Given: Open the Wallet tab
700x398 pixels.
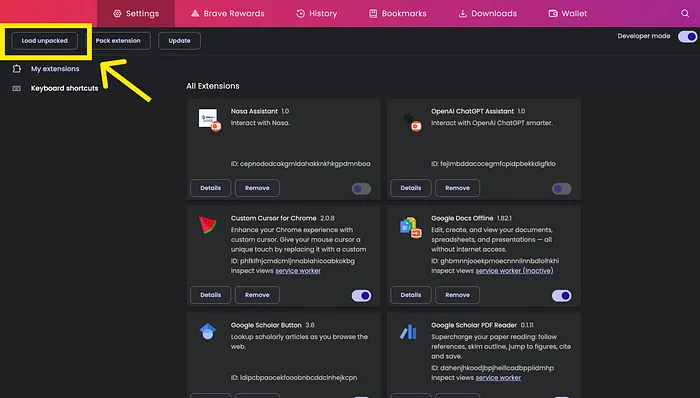Looking at the screenshot, I should click(x=568, y=13).
